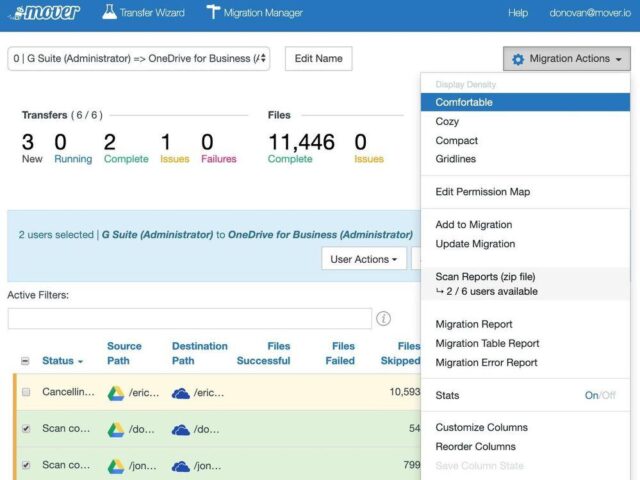
Task: Check the Cancelling row checkbox
Action: coord(26,392)
